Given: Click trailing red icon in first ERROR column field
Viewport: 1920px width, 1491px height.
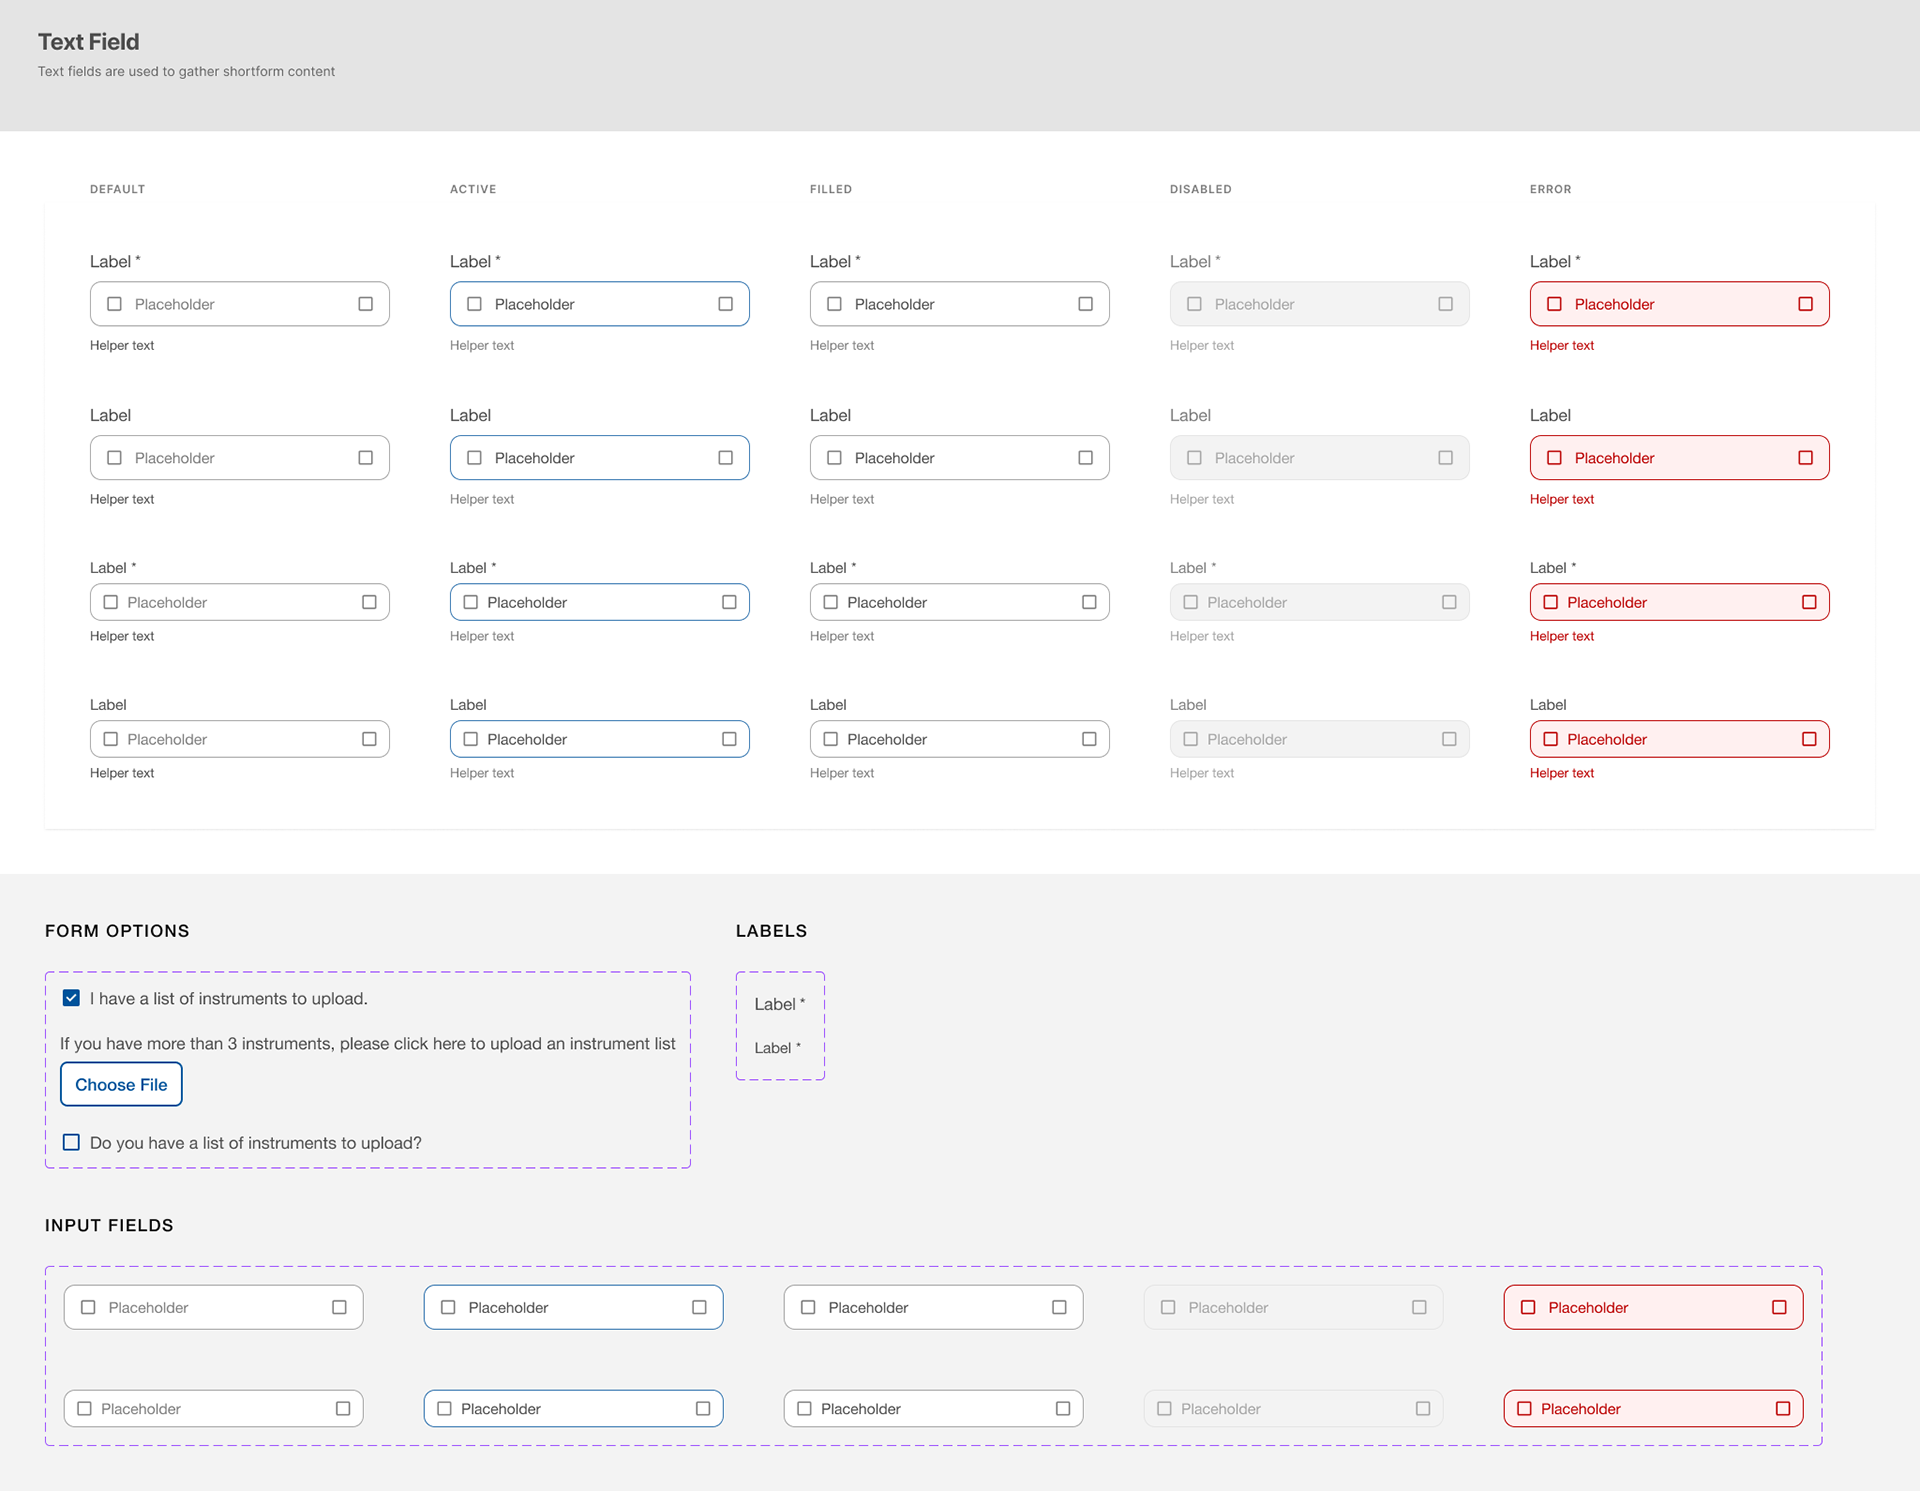Looking at the screenshot, I should [x=1805, y=304].
